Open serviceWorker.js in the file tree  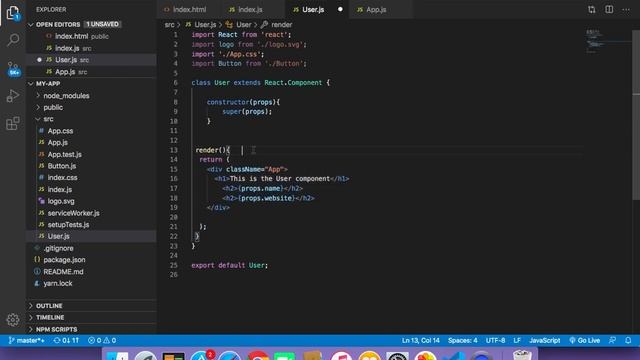coord(73,213)
